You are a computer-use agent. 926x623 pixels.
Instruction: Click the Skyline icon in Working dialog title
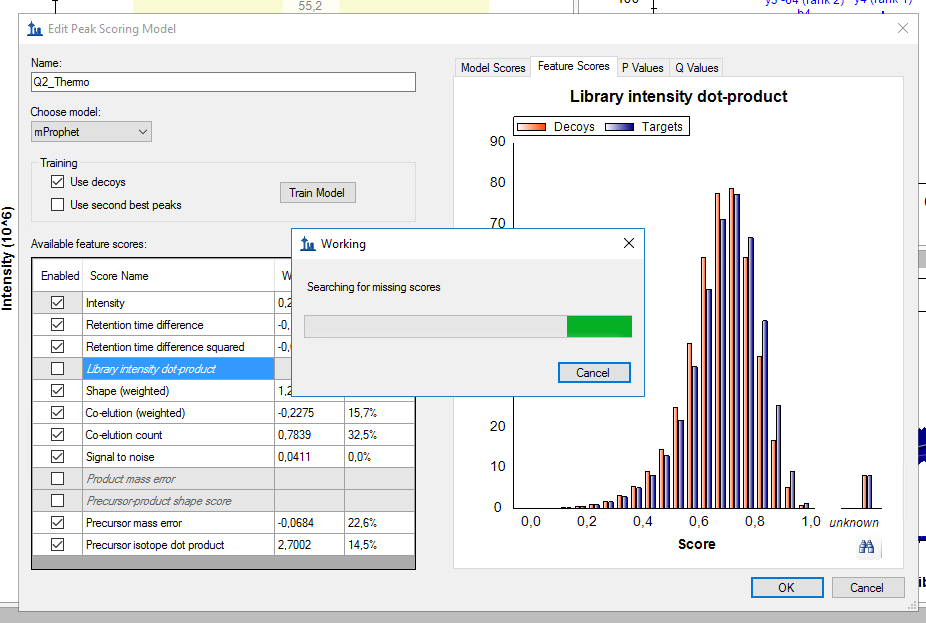pos(308,243)
